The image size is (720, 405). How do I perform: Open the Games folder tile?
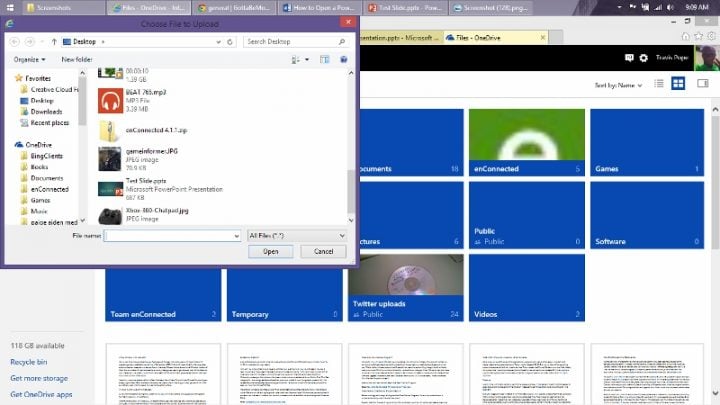click(647, 142)
